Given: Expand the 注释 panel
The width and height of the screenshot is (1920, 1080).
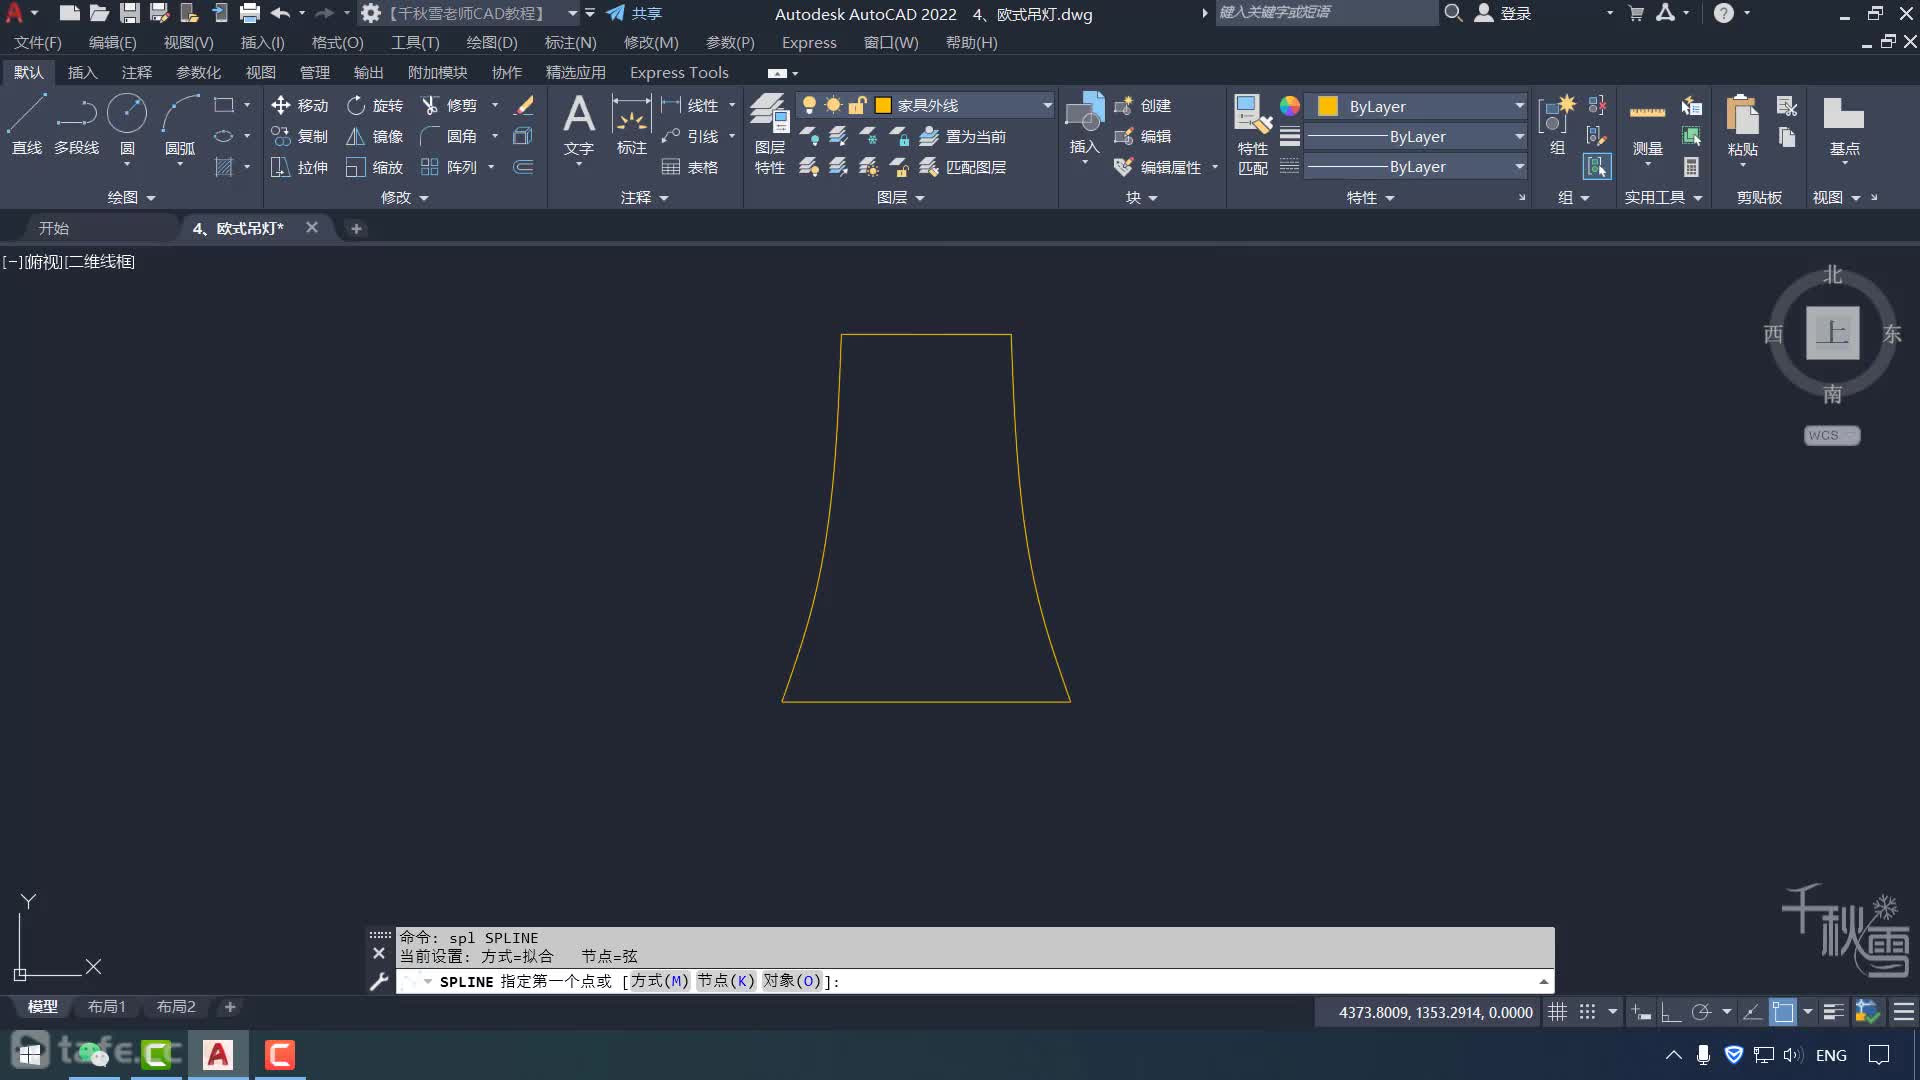Looking at the screenshot, I should (x=644, y=197).
